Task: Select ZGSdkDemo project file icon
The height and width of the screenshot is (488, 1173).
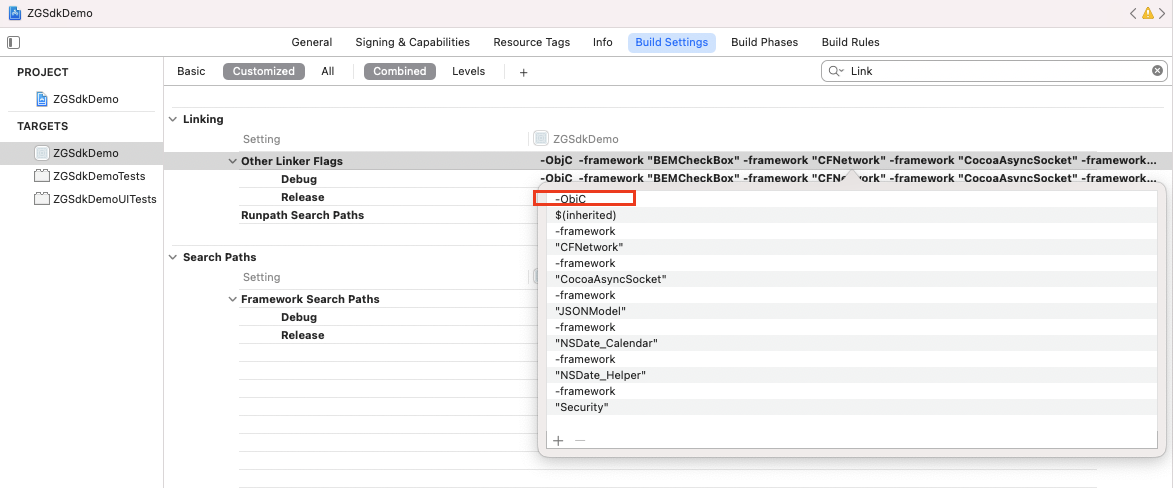Action: click(x=43, y=99)
